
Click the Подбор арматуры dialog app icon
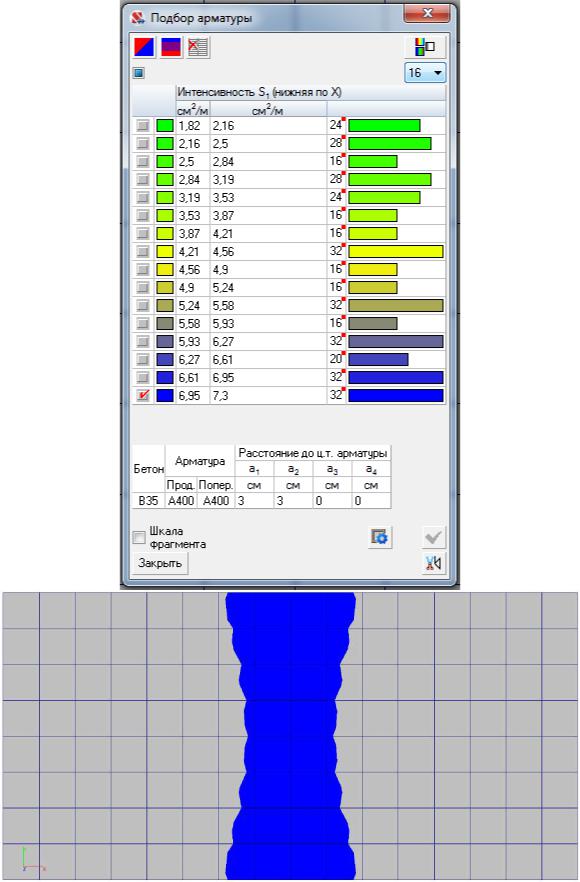138,17
